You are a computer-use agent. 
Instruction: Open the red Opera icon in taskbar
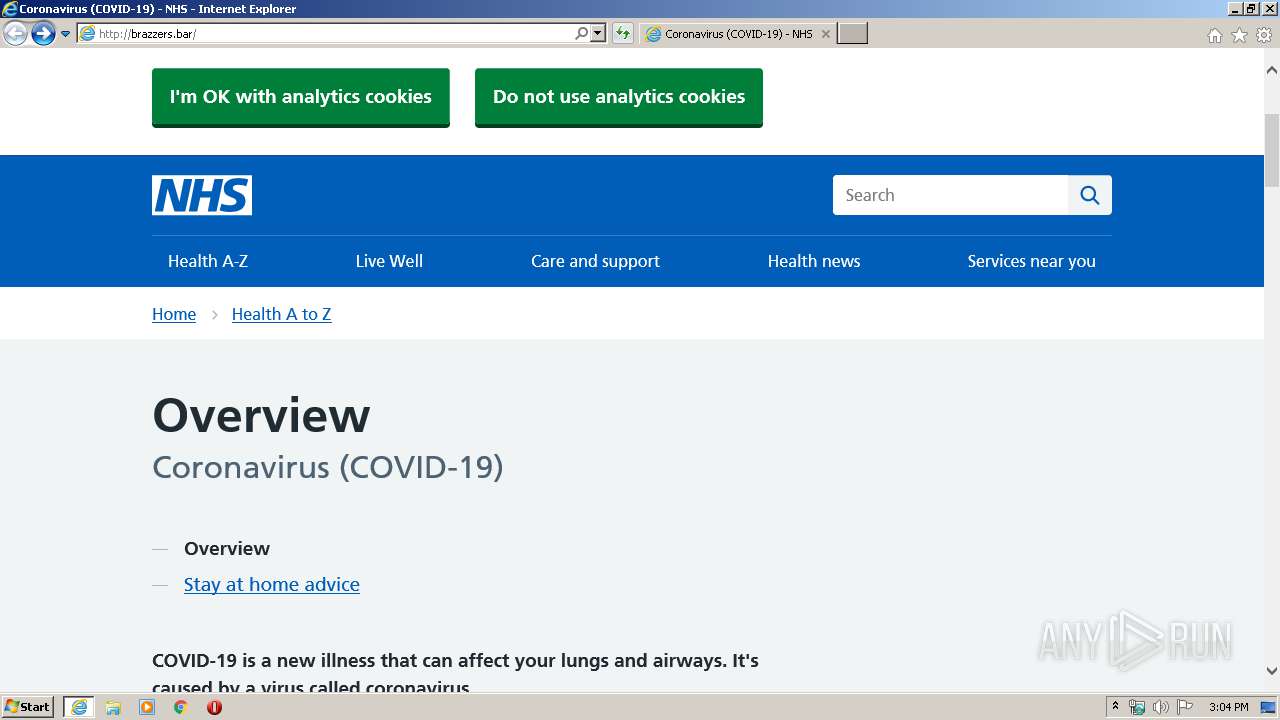[214, 707]
